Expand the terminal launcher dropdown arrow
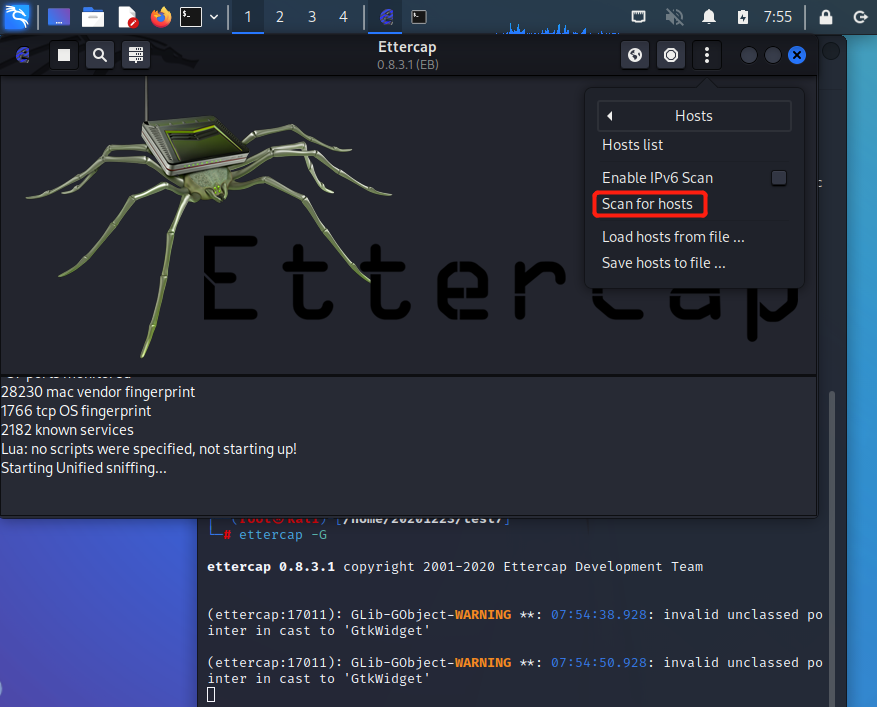The image size is (877, 707). tap(214, 17)
